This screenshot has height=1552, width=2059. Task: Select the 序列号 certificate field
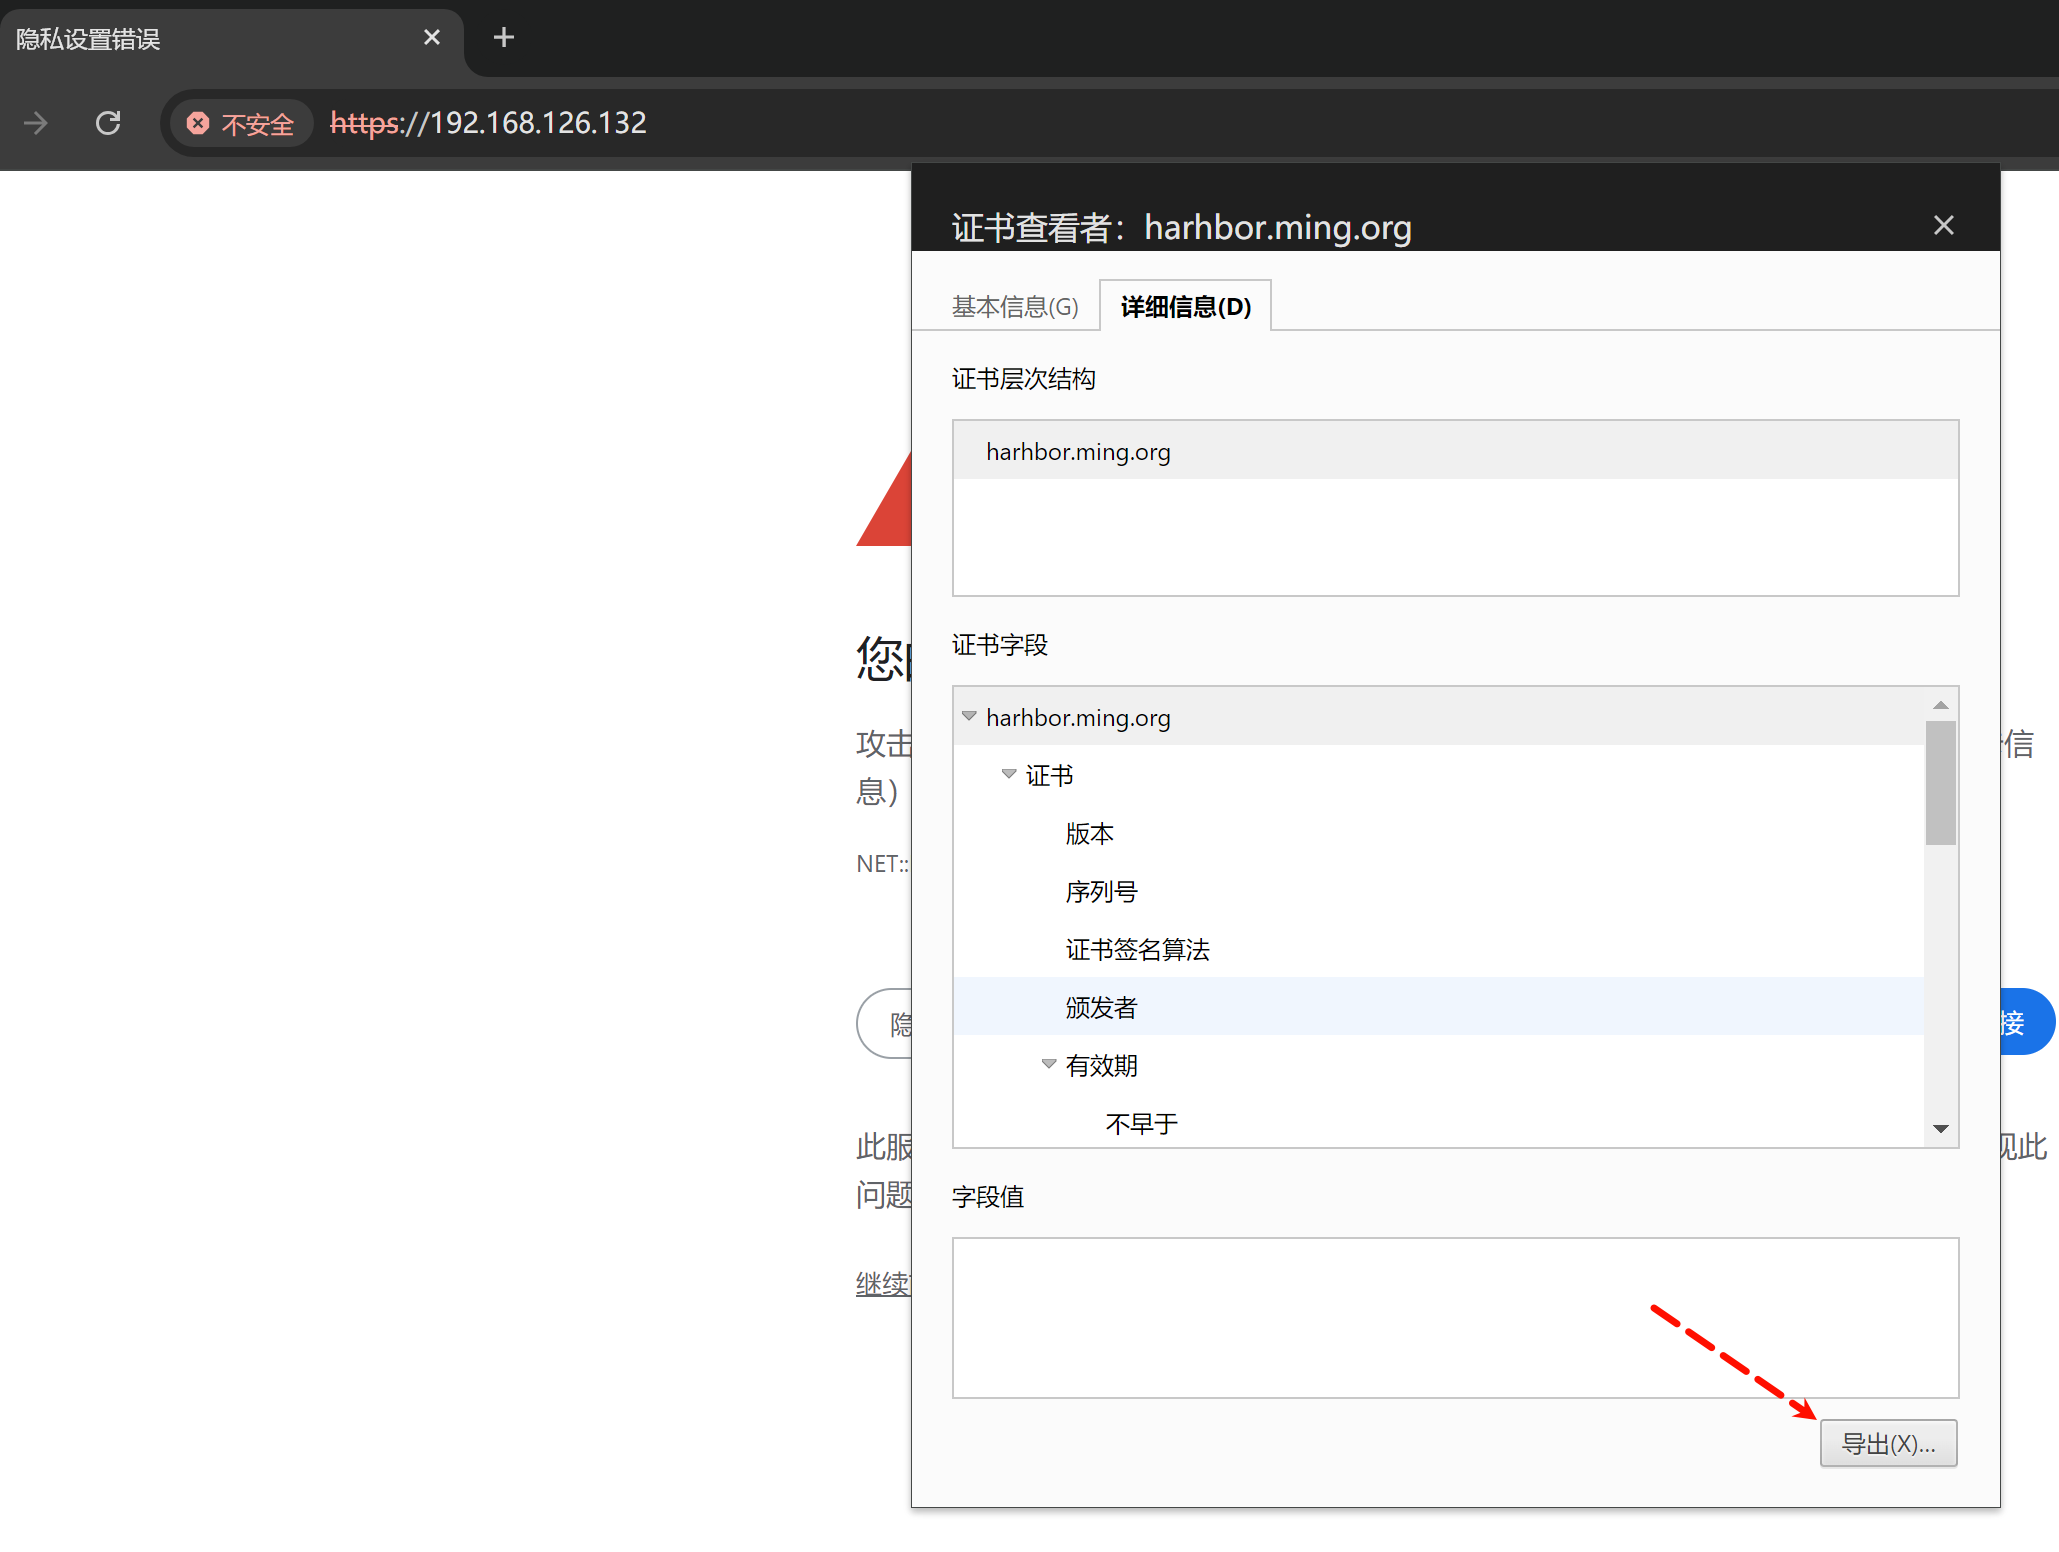click(1101, 892)
